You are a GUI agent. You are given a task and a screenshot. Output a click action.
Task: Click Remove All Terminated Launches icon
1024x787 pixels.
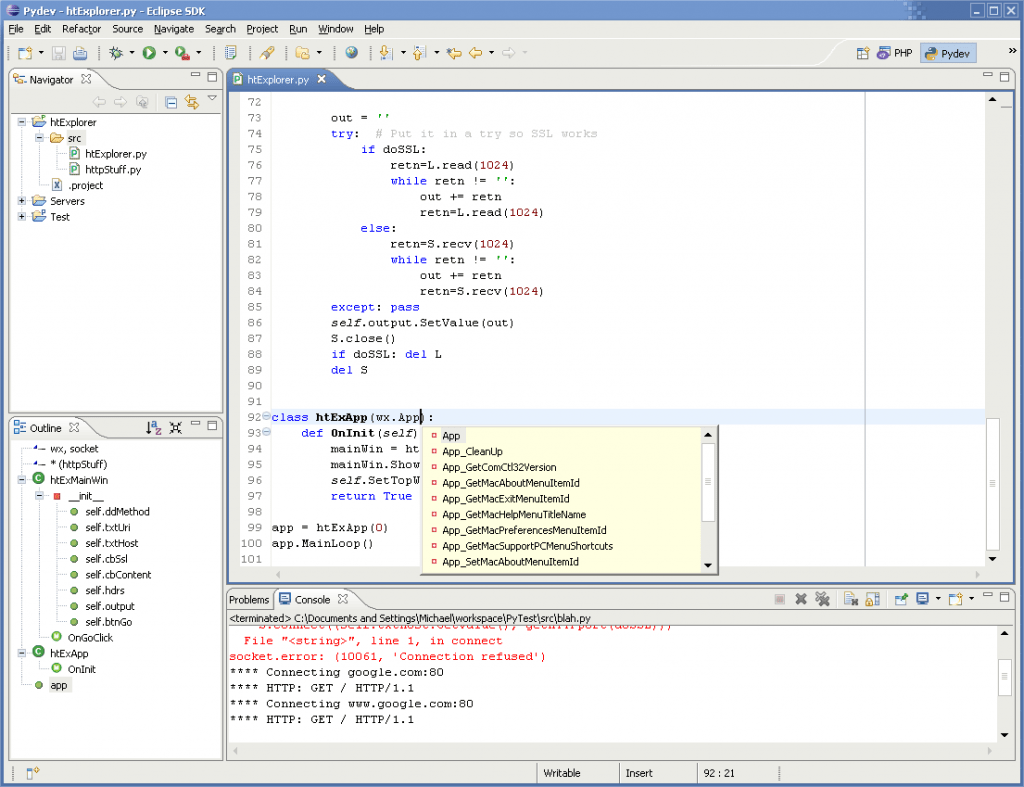[822, 599]
